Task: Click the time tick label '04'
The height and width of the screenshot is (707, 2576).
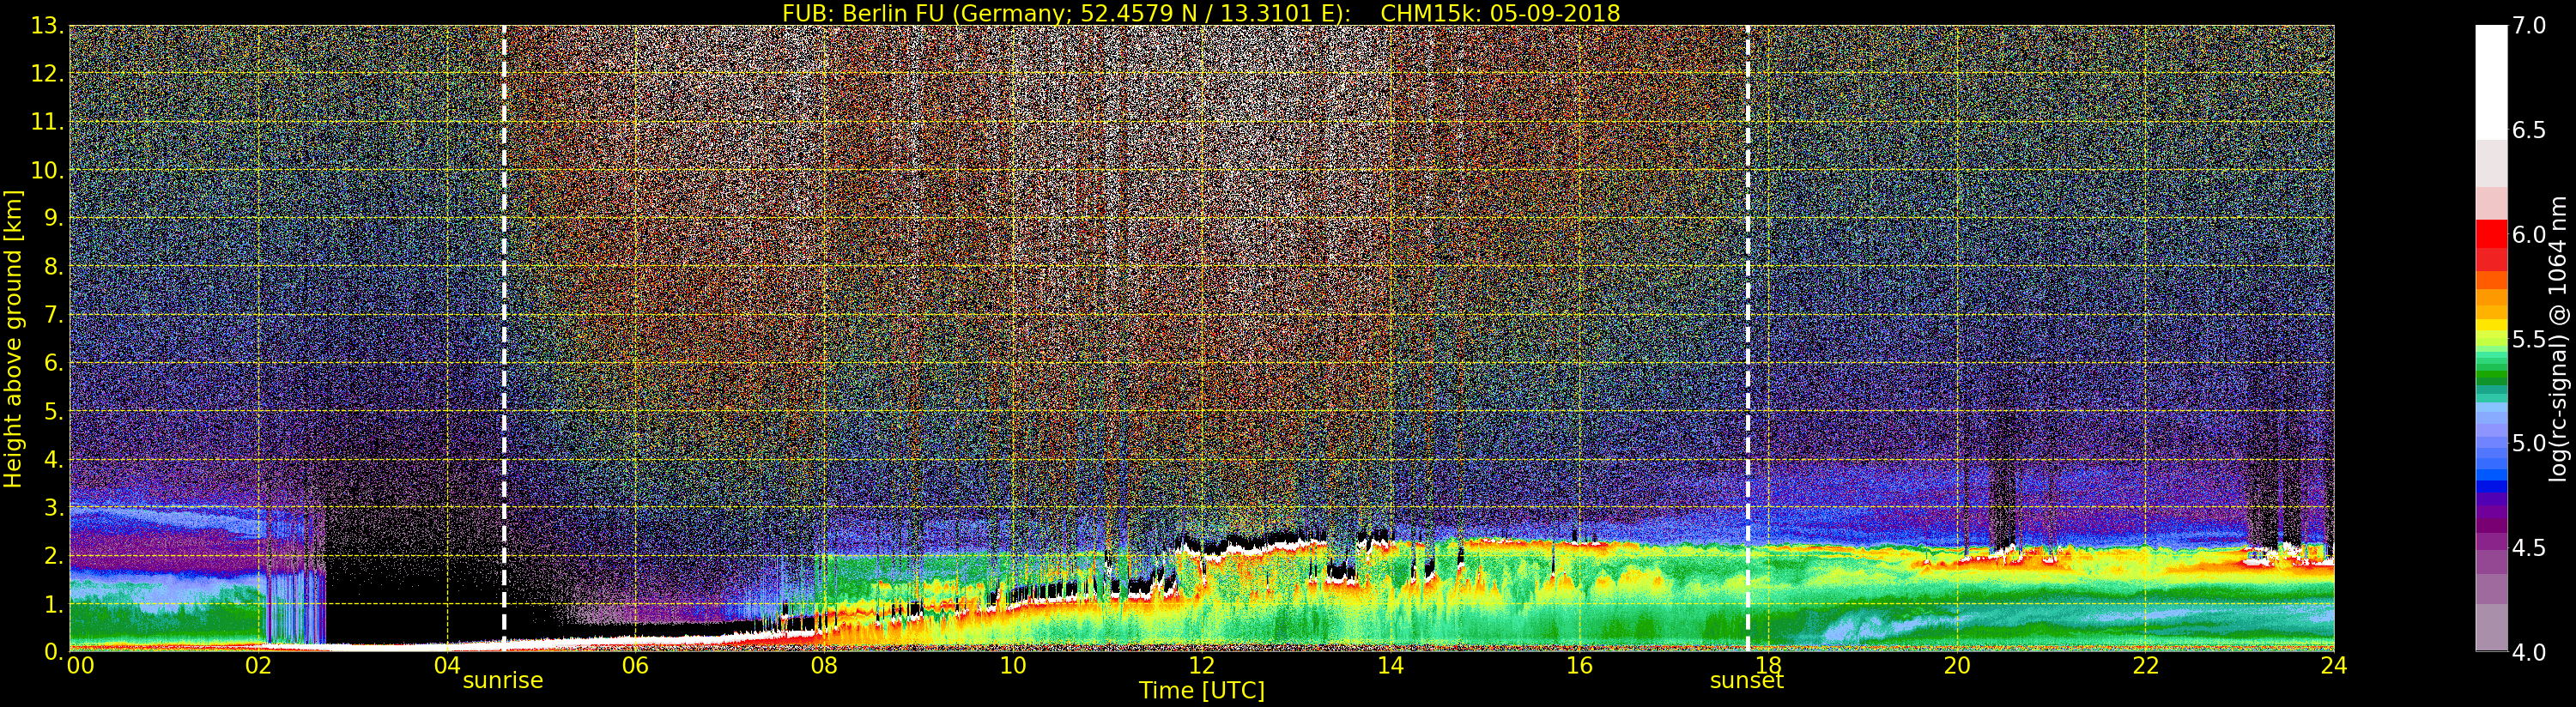Action: (x=447, y=666)
